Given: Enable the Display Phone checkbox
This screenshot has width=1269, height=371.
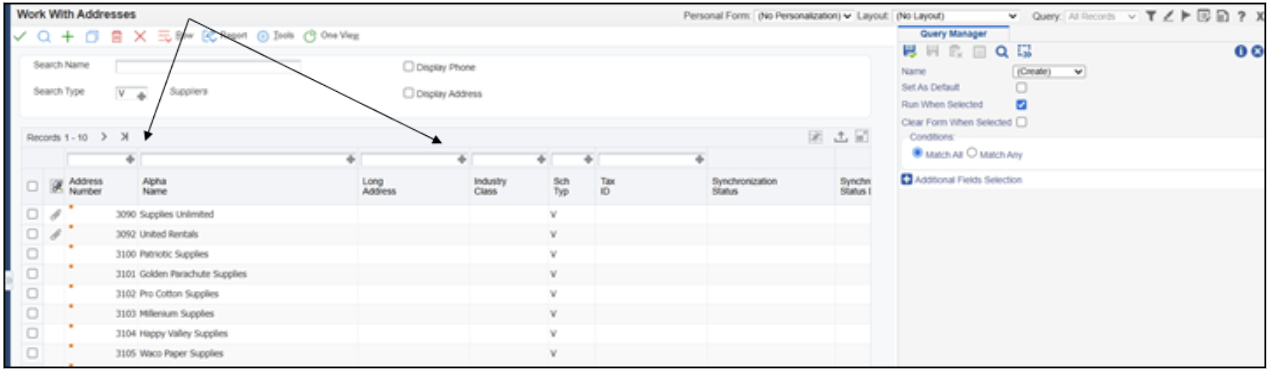Looking at the screenshot, I should [x=408, y=67].
